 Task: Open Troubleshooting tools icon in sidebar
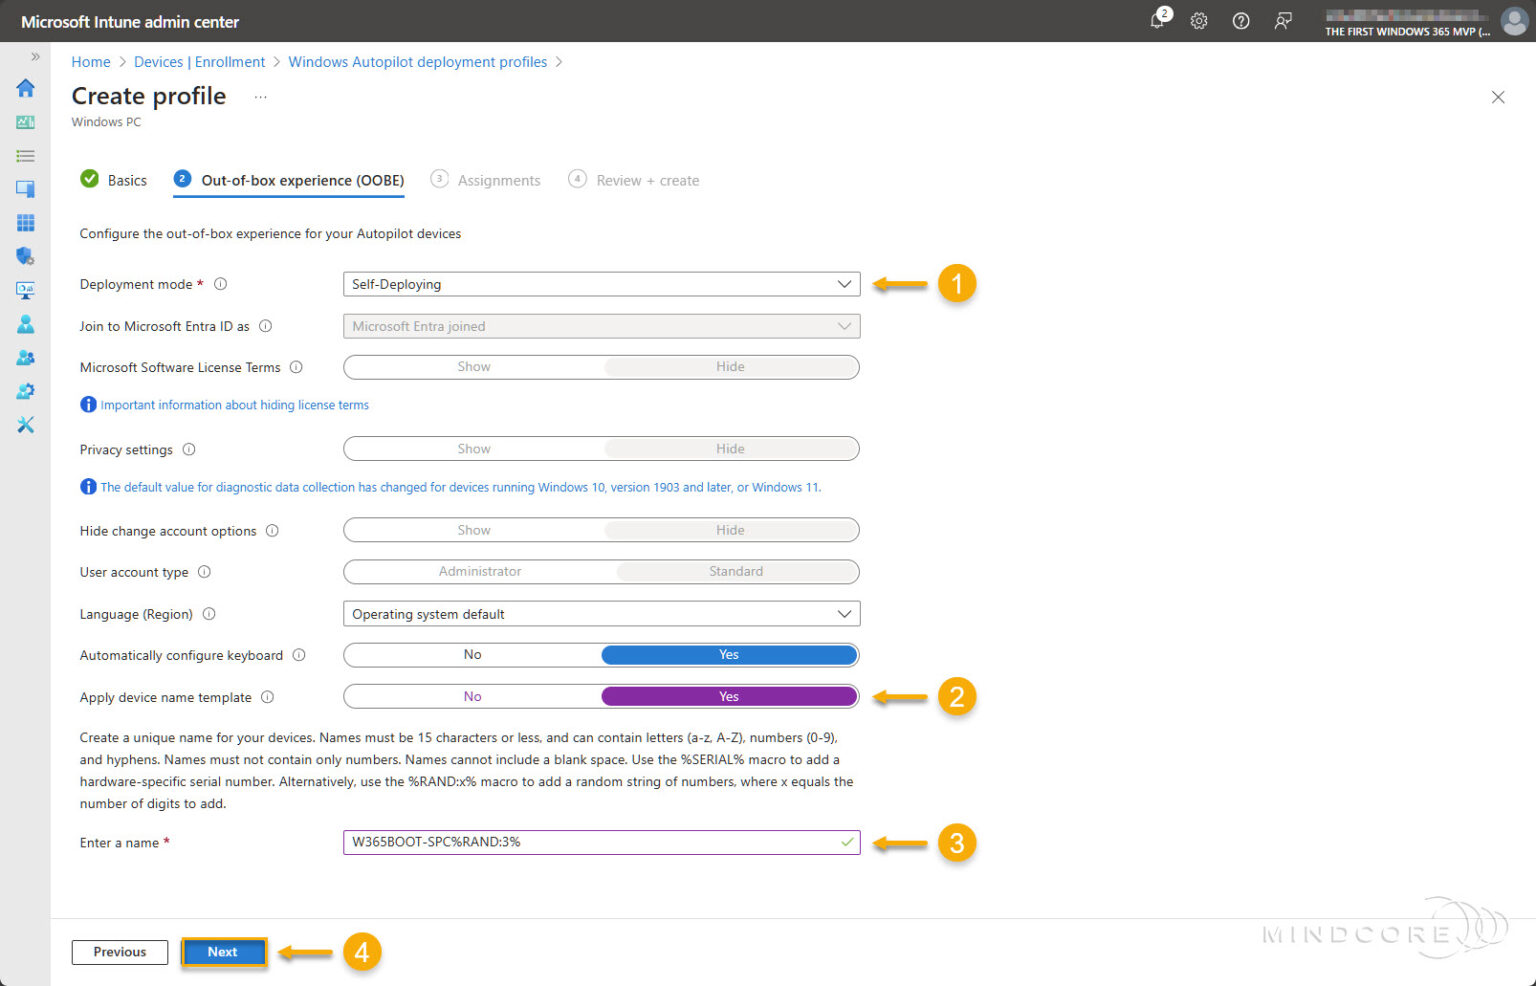click(x=26, y=425)
